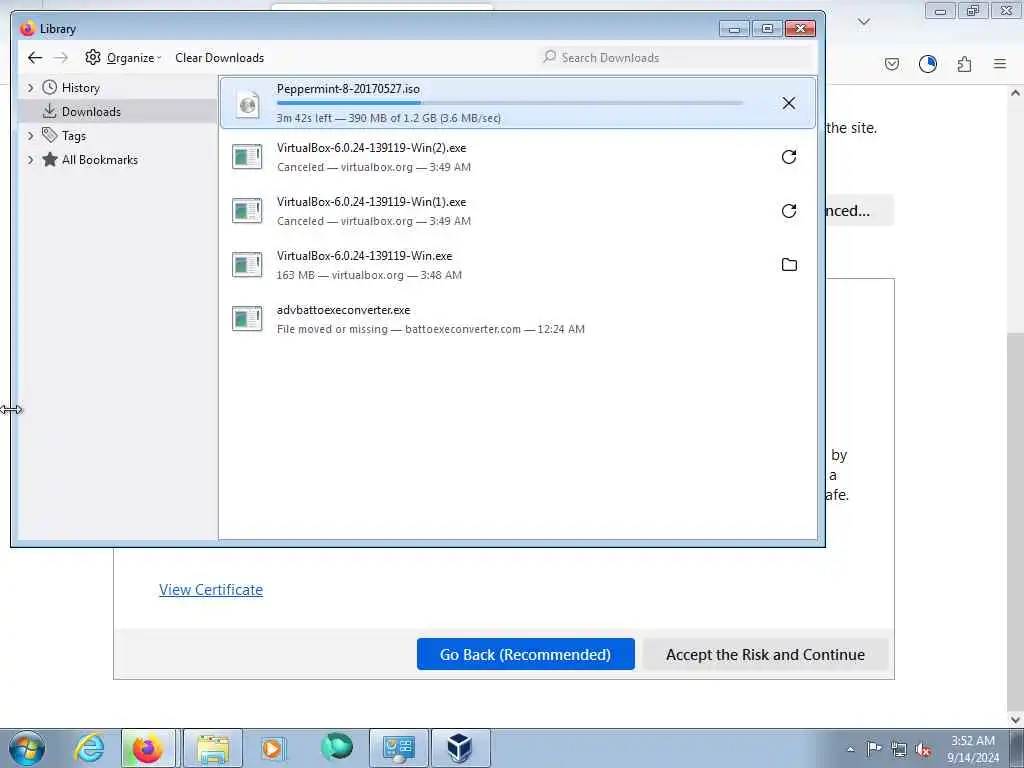Go back using the Library back arrow
The image size is (1024, 768).
coord(35,57)
